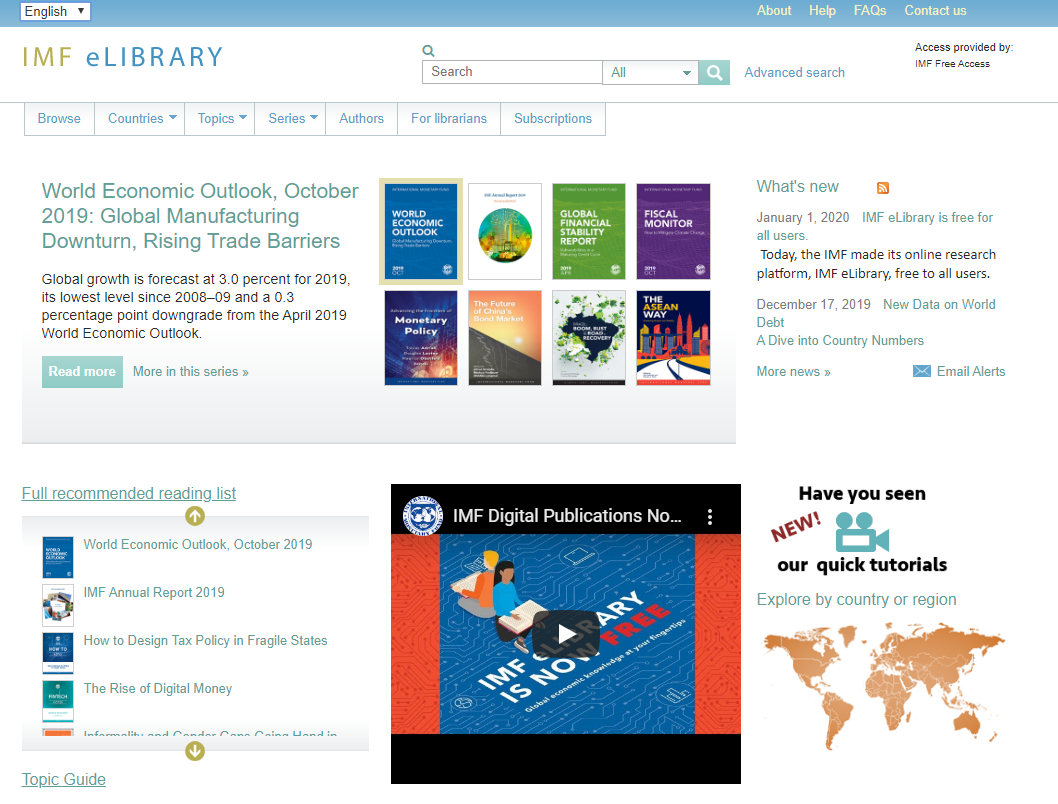Expand the Series menu
1058x804 pixels.
point(292,119)
